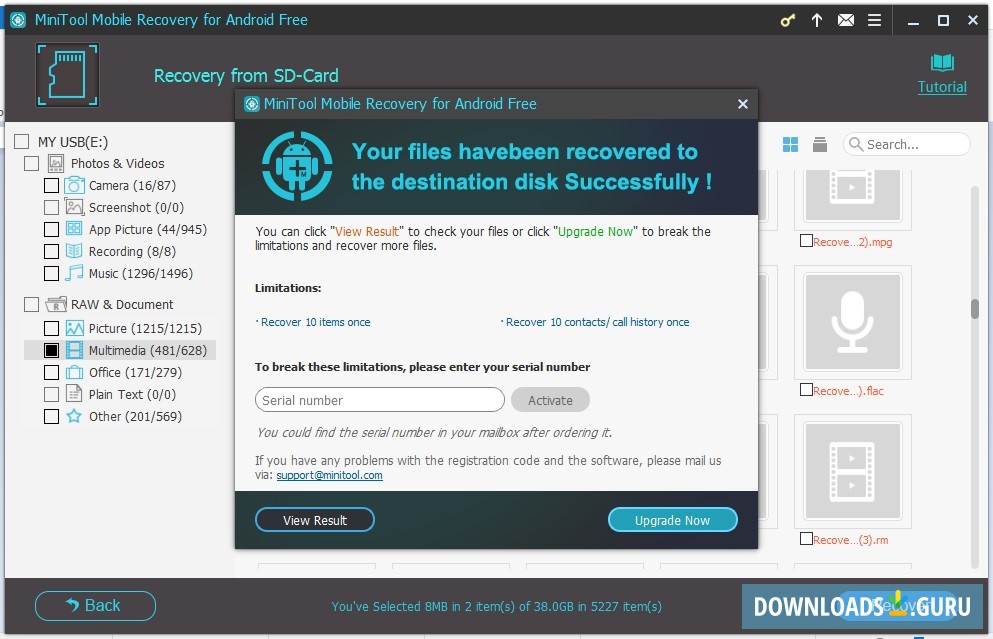This screenshot has width=993, height=639.
Task: Click the search magnifier icon
Action: tap(856, 144)
